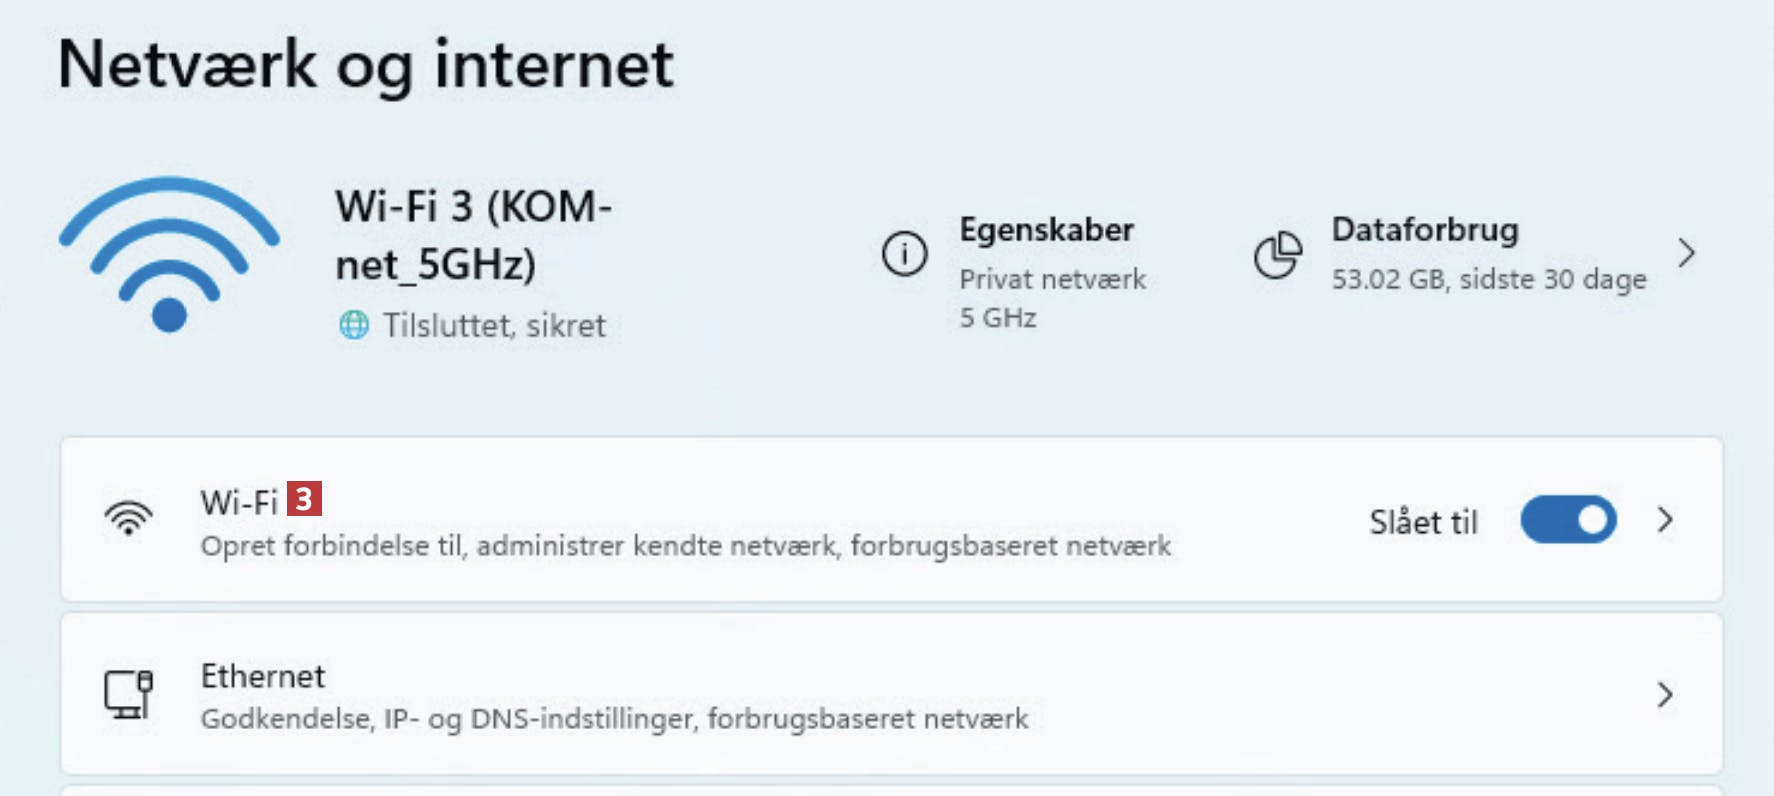Open the Egenskaber properties link

point(1046,230)
